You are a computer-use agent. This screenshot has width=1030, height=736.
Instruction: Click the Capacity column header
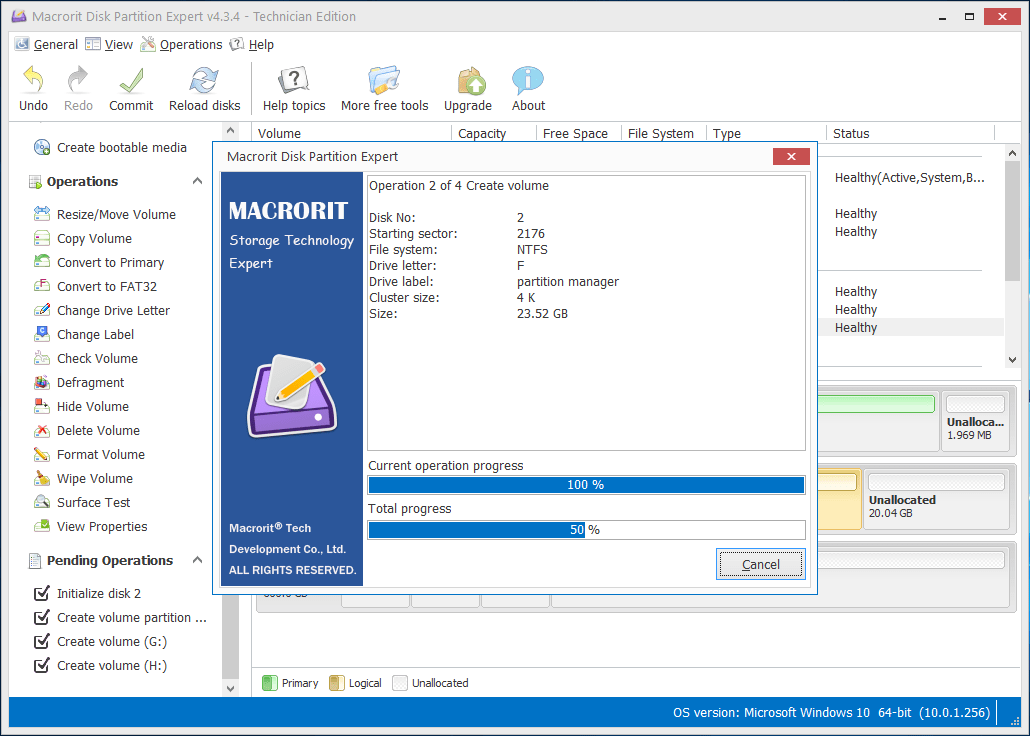click(494, 133)
